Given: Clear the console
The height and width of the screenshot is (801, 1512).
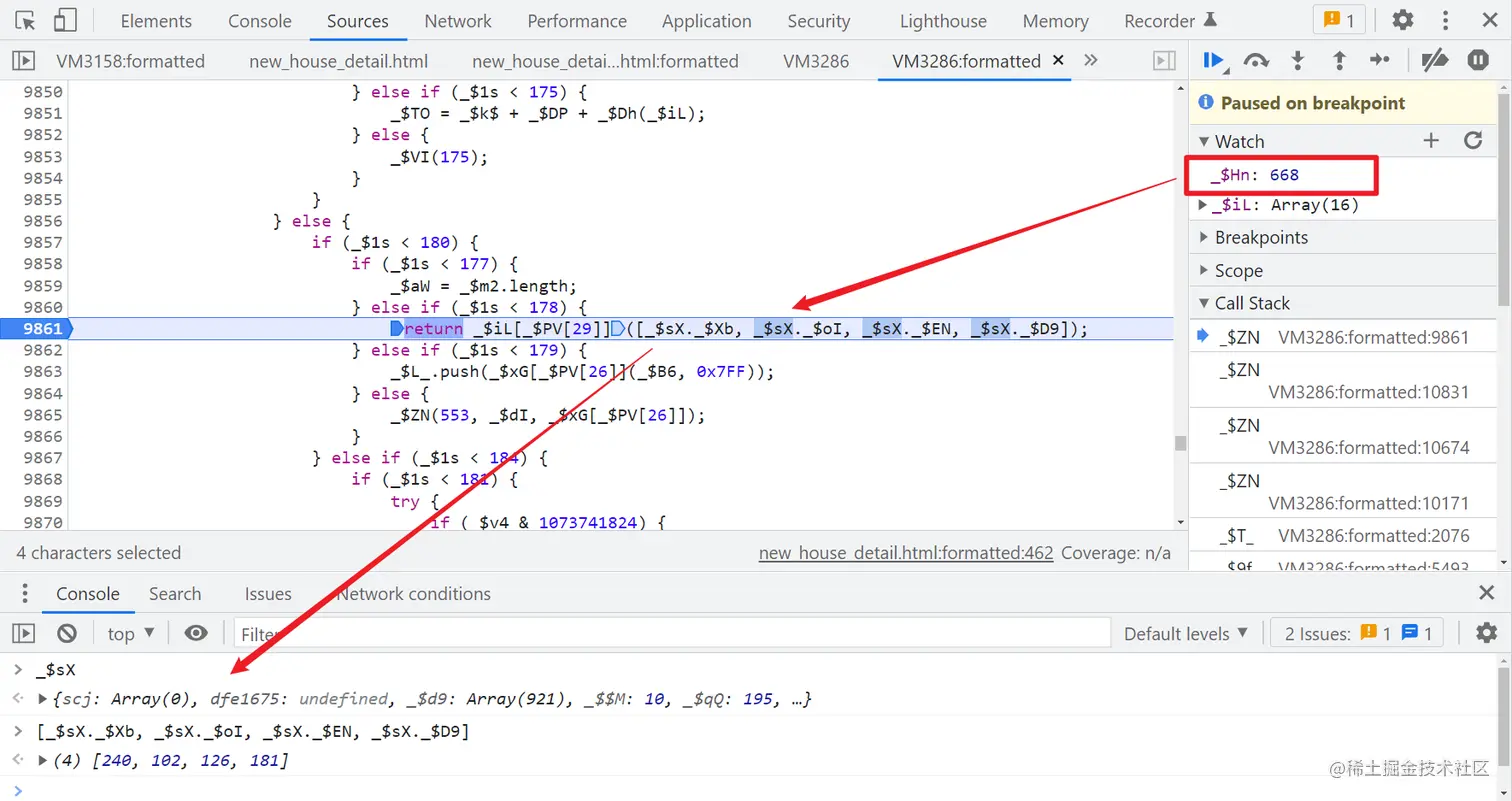Looking at the screenshot, I should [67, 633].
